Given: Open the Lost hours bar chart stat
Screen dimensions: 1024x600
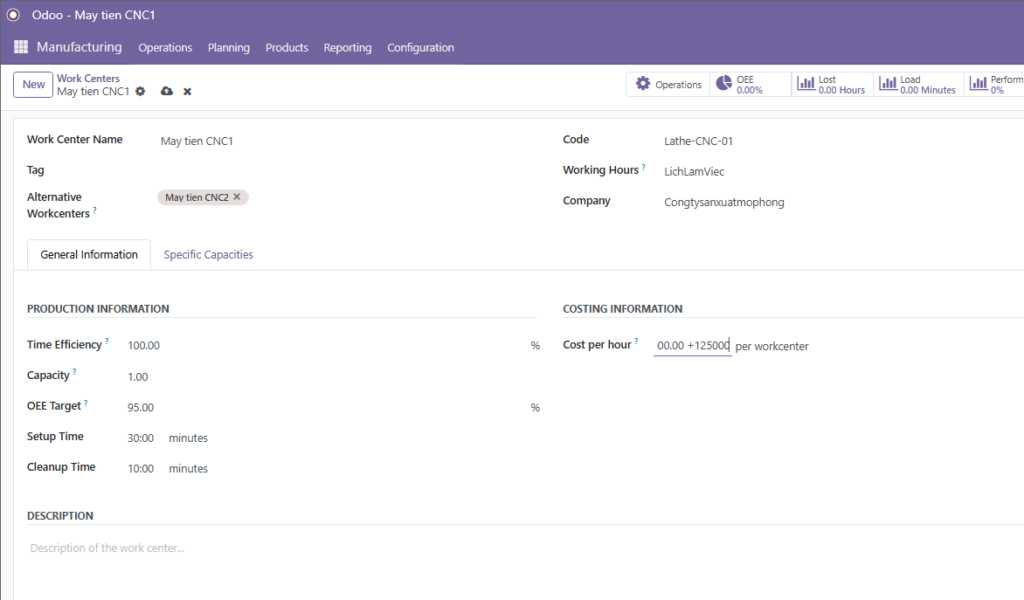Looking at the screenshot, I should (831, 85).
